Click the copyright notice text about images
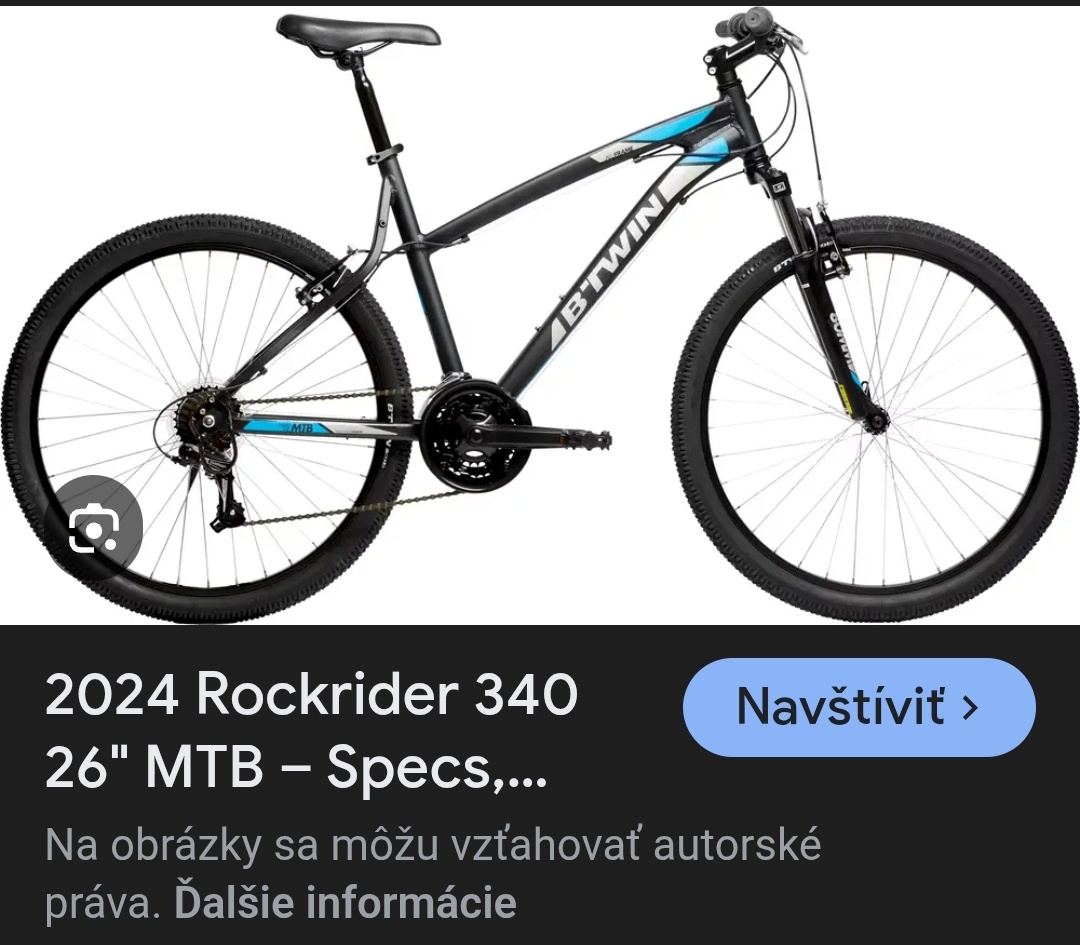Viewport: 1080px width, 945px height. [433, 873]
